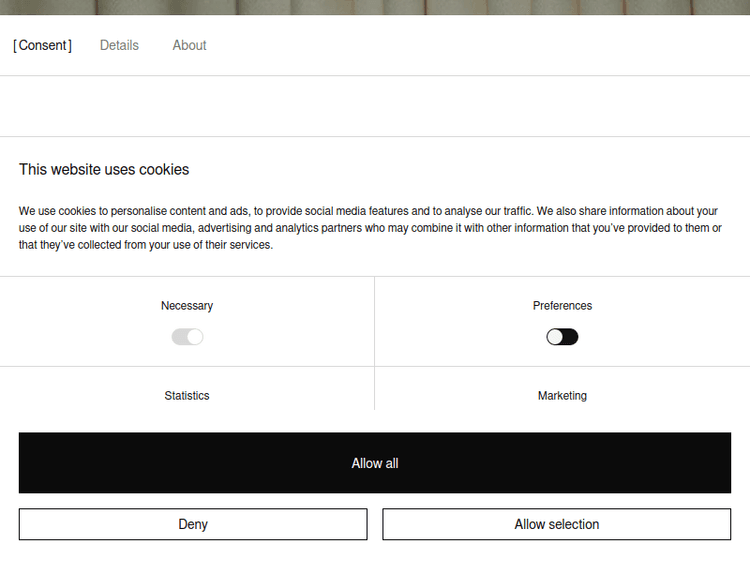Viewport: 750px width, 563px height.
Task: Choose Allow selection
Action: click(x=557, y=524)
